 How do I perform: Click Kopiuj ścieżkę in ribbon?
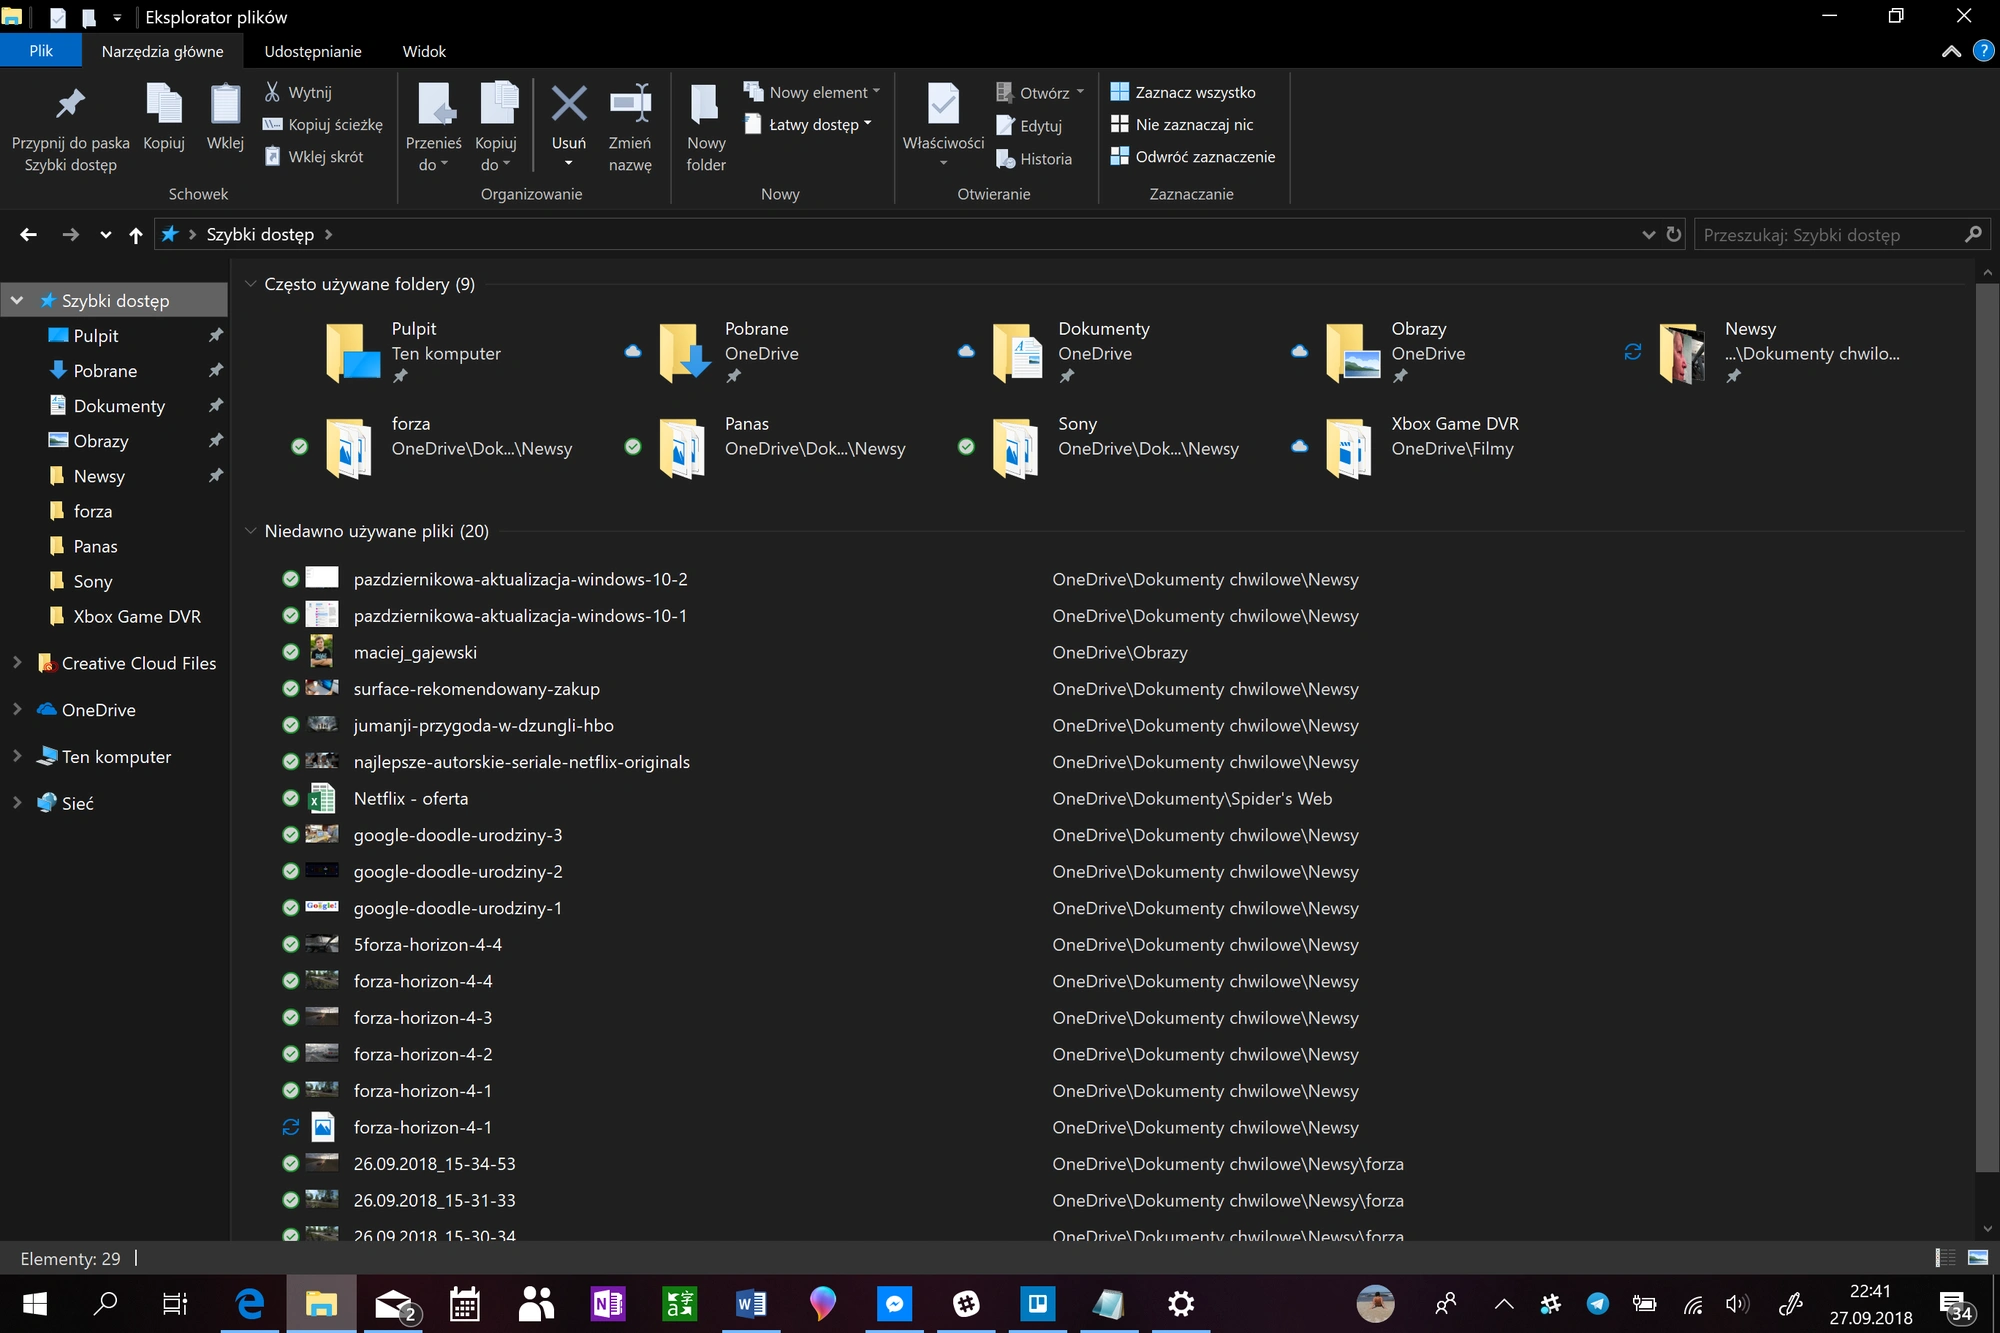(x=323, y=124)
